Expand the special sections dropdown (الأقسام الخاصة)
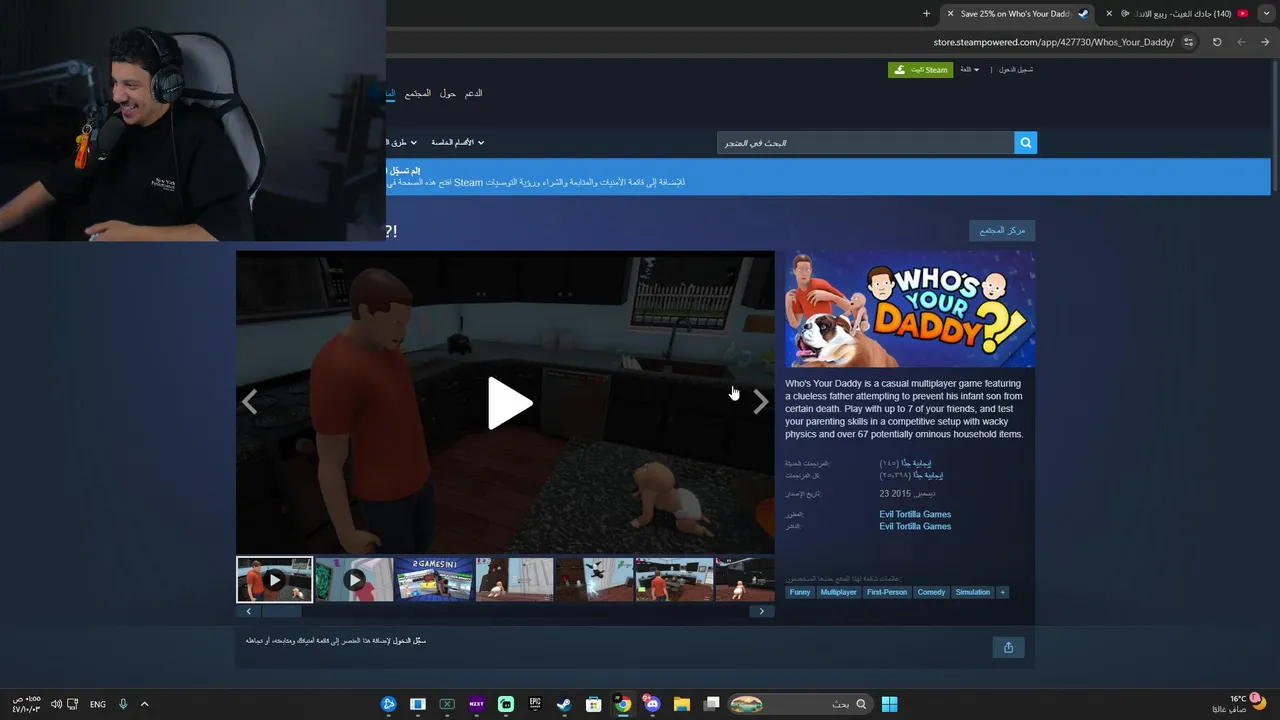Image resolution: width=1280 pixels, height=720 pixels. click(x=458, y=143)
